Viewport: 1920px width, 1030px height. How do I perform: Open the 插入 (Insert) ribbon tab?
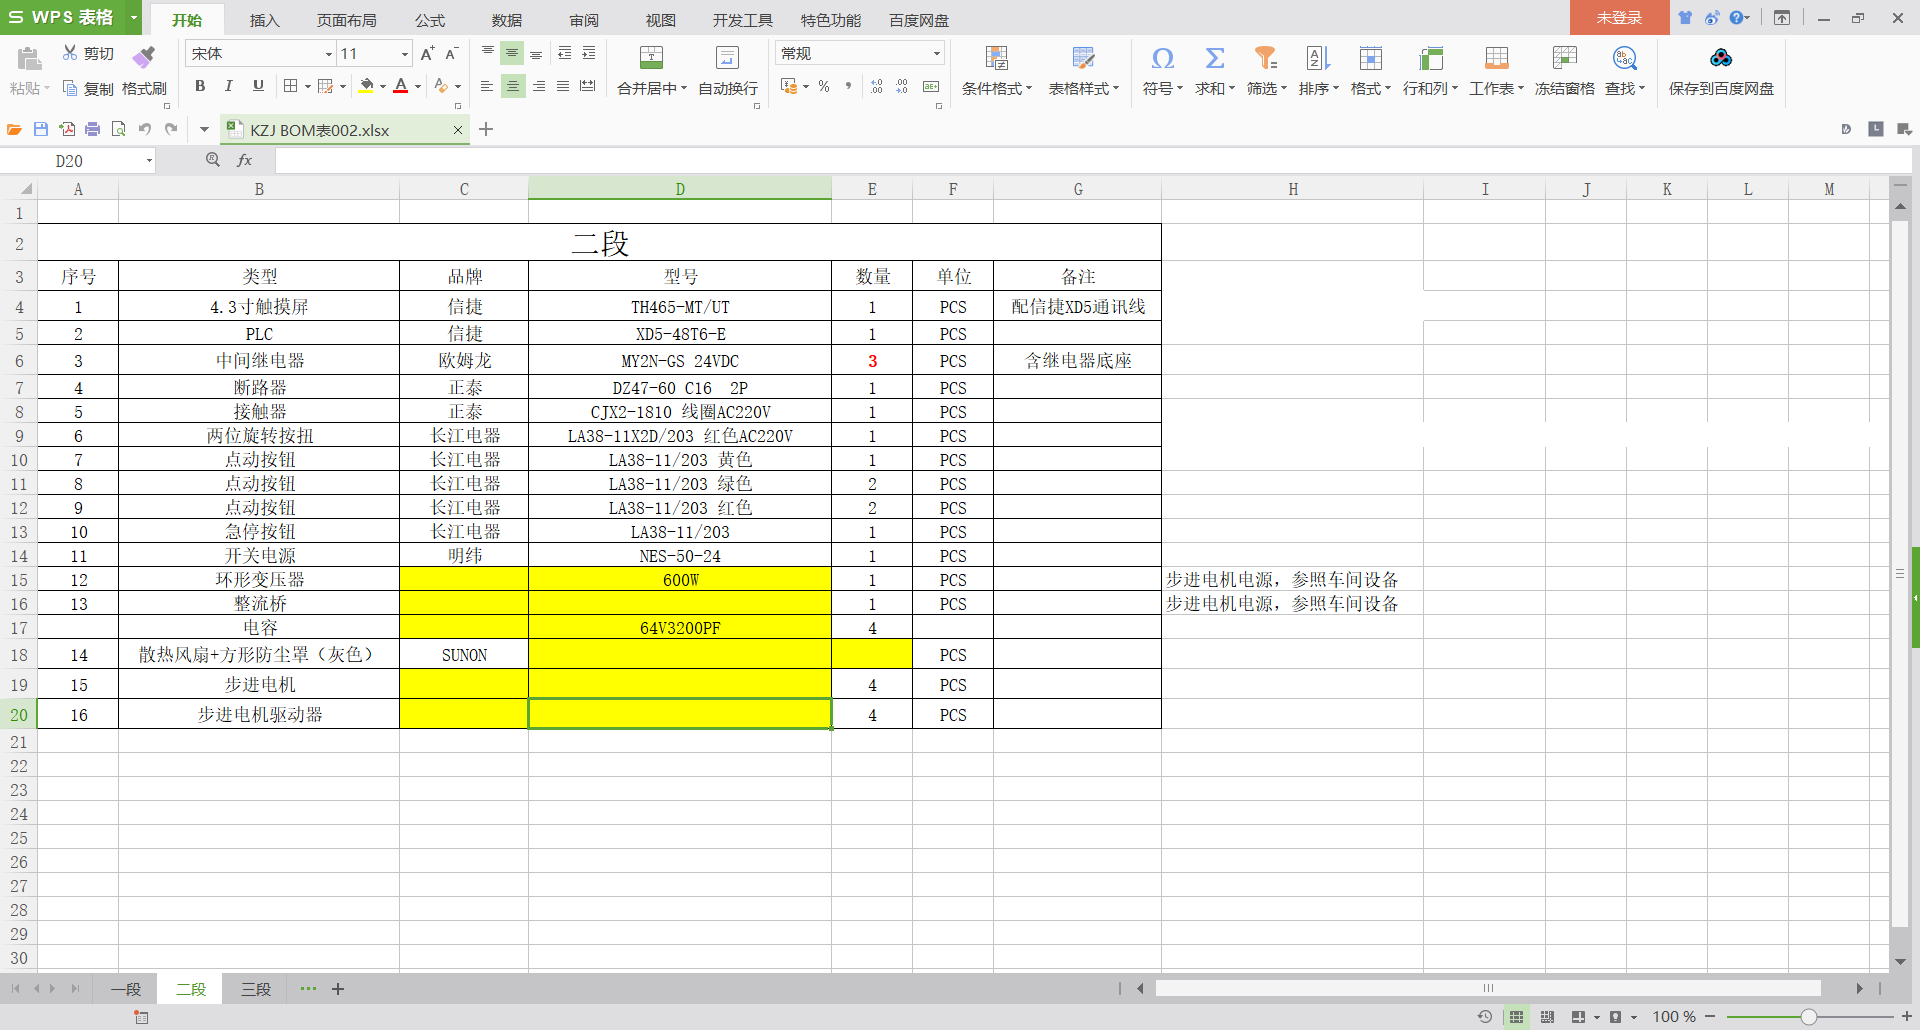(x=264, y=20)
